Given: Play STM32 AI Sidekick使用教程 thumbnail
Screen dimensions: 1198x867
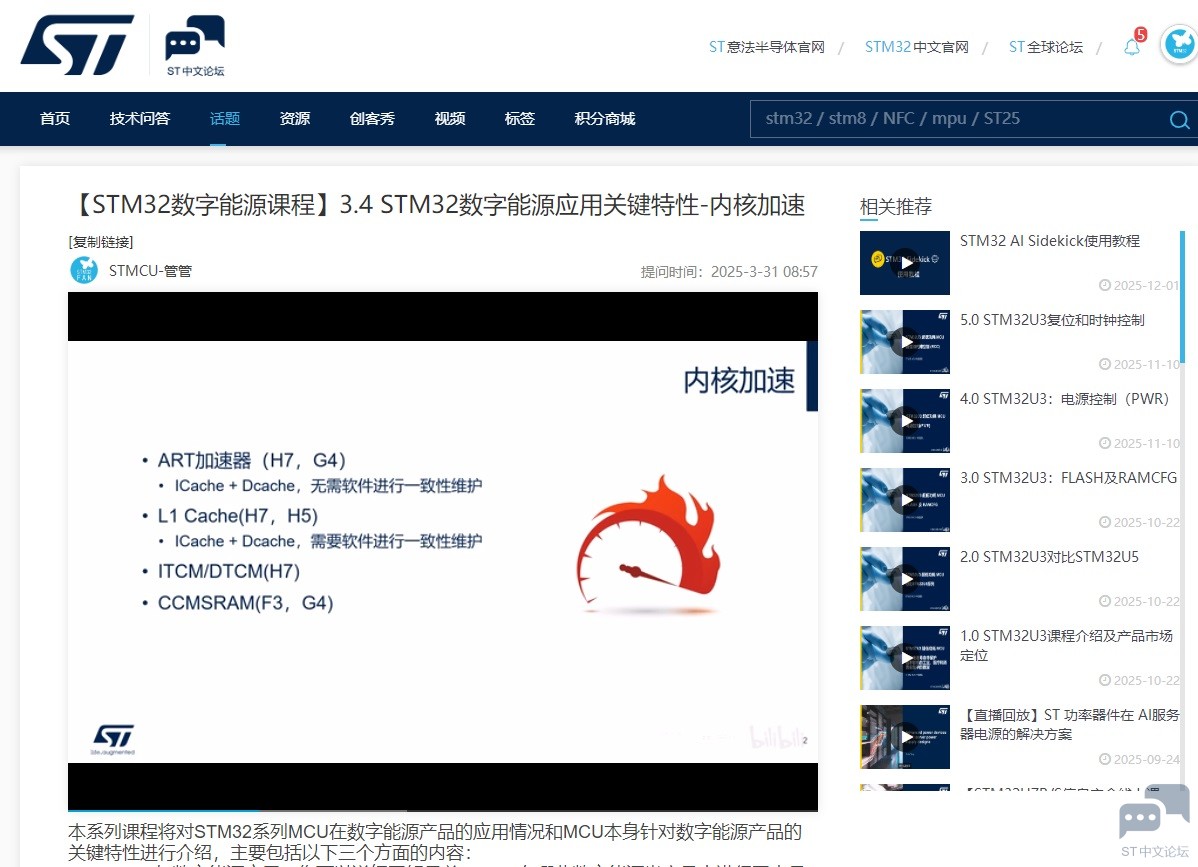Looking at the screenshot, I should point(905,263).
